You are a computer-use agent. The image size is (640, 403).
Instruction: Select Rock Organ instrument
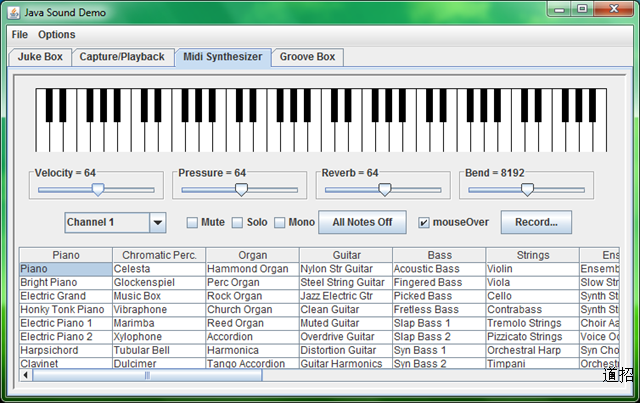[x=253, y=296]
